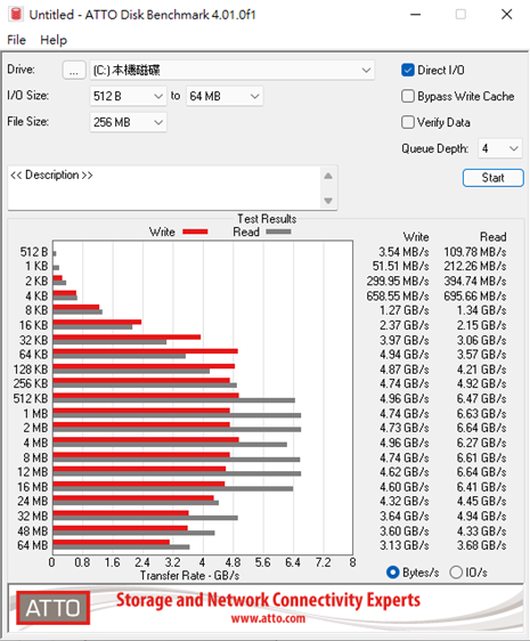Image resolution: width=530 pixels, height=641 pixels.
Task: Click the ATTO Disk Benchmark title bar icon
Action: [16, 14]
